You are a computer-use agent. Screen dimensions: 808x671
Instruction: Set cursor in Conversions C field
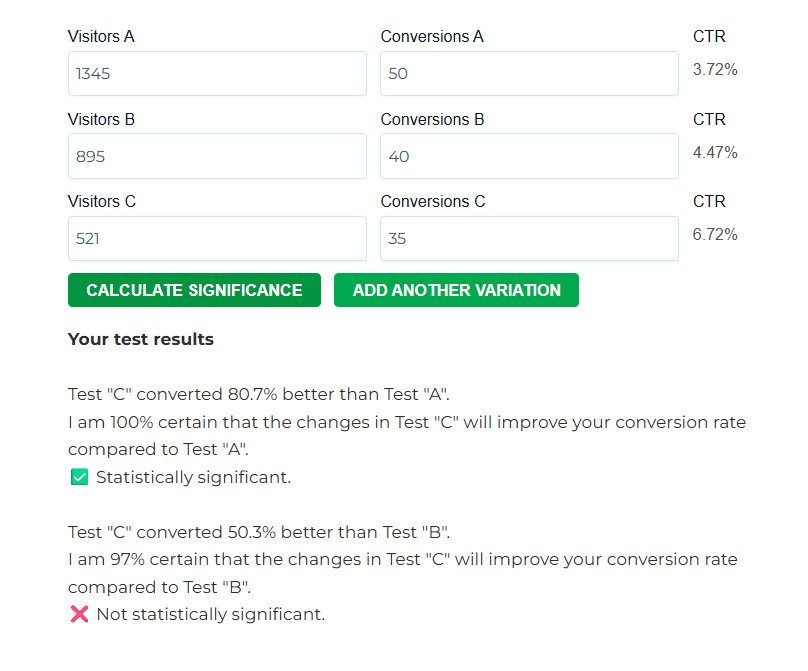coord(529,239)
